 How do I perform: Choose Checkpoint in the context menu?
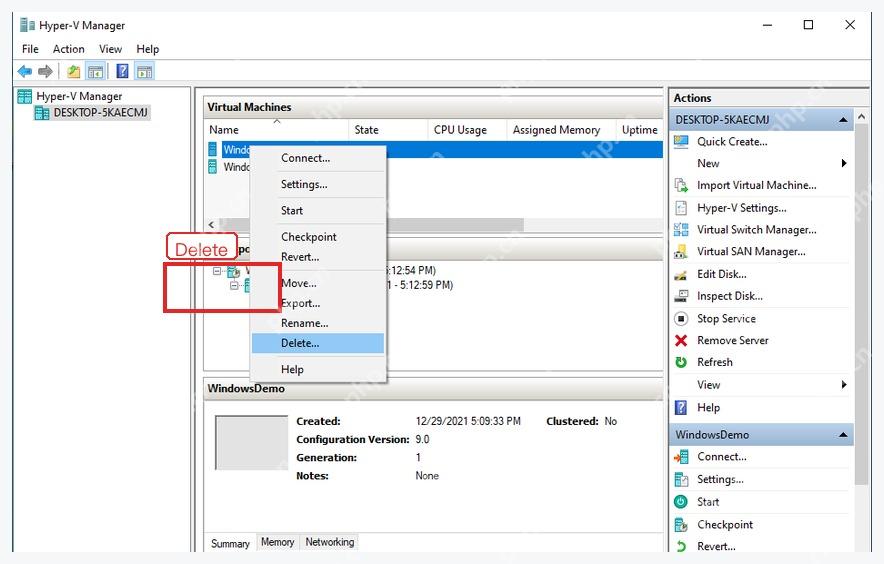(318, 237)
